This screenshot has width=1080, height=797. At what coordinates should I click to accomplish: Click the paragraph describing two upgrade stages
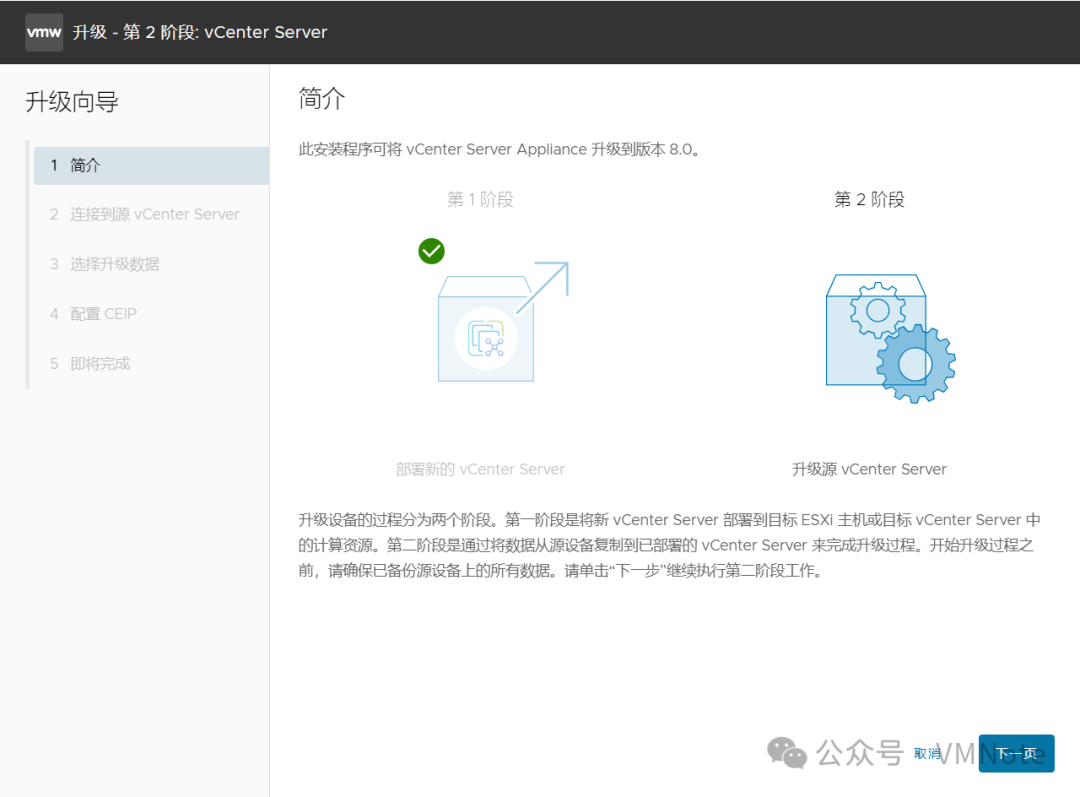point(669,545)
